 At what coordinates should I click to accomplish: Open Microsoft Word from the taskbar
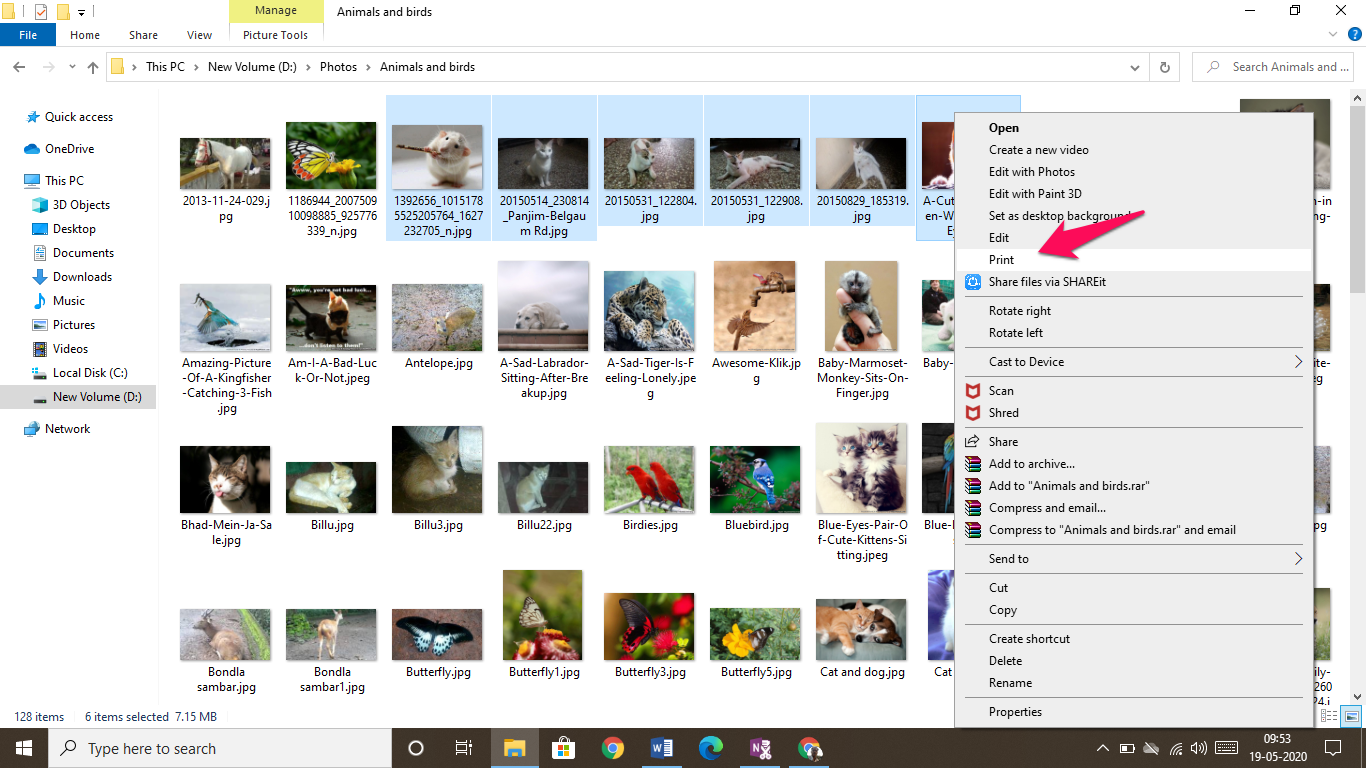[662, 747]
